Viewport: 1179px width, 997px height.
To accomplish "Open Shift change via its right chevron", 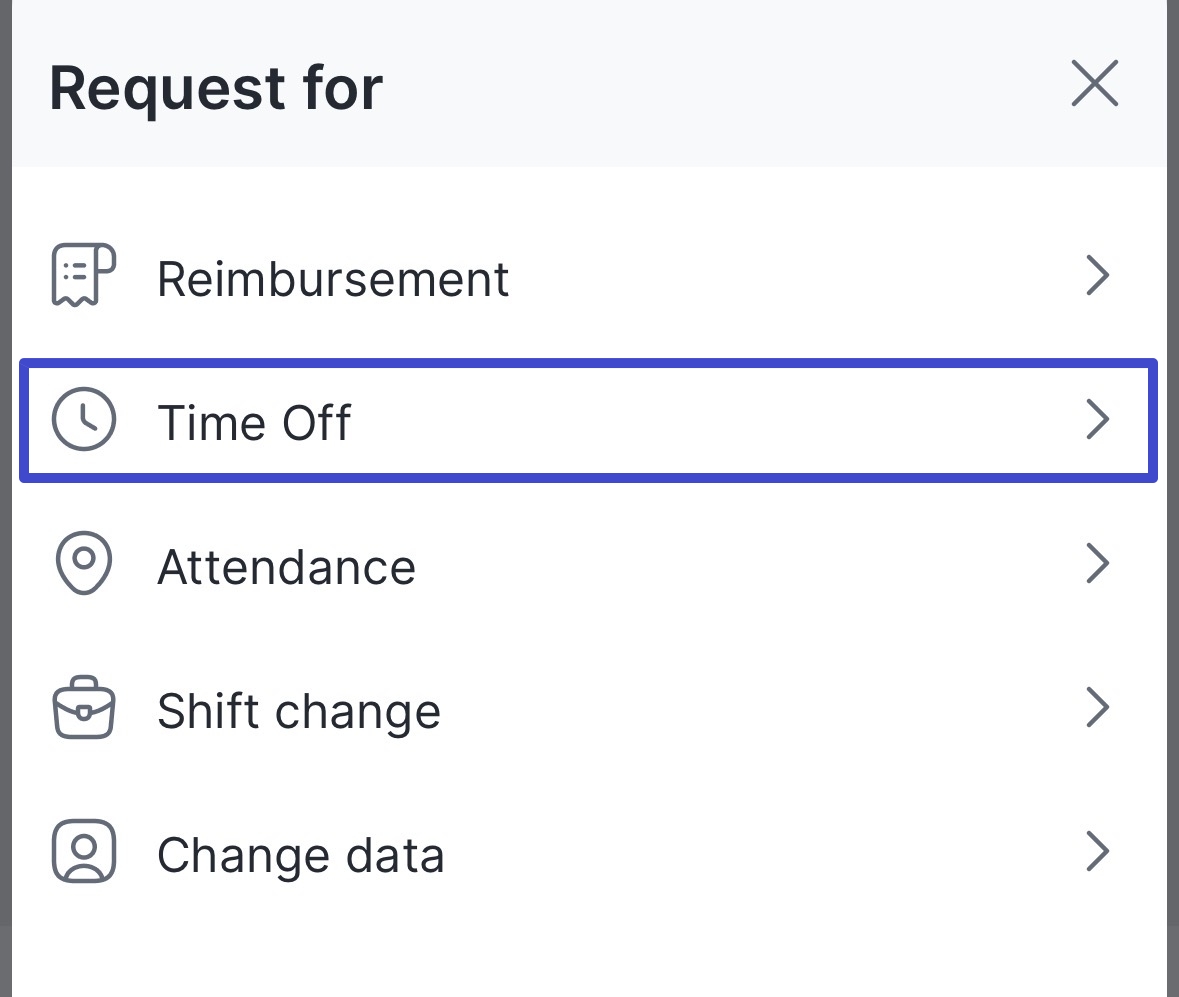I will pyautogui.click(x=1098, y=708).
